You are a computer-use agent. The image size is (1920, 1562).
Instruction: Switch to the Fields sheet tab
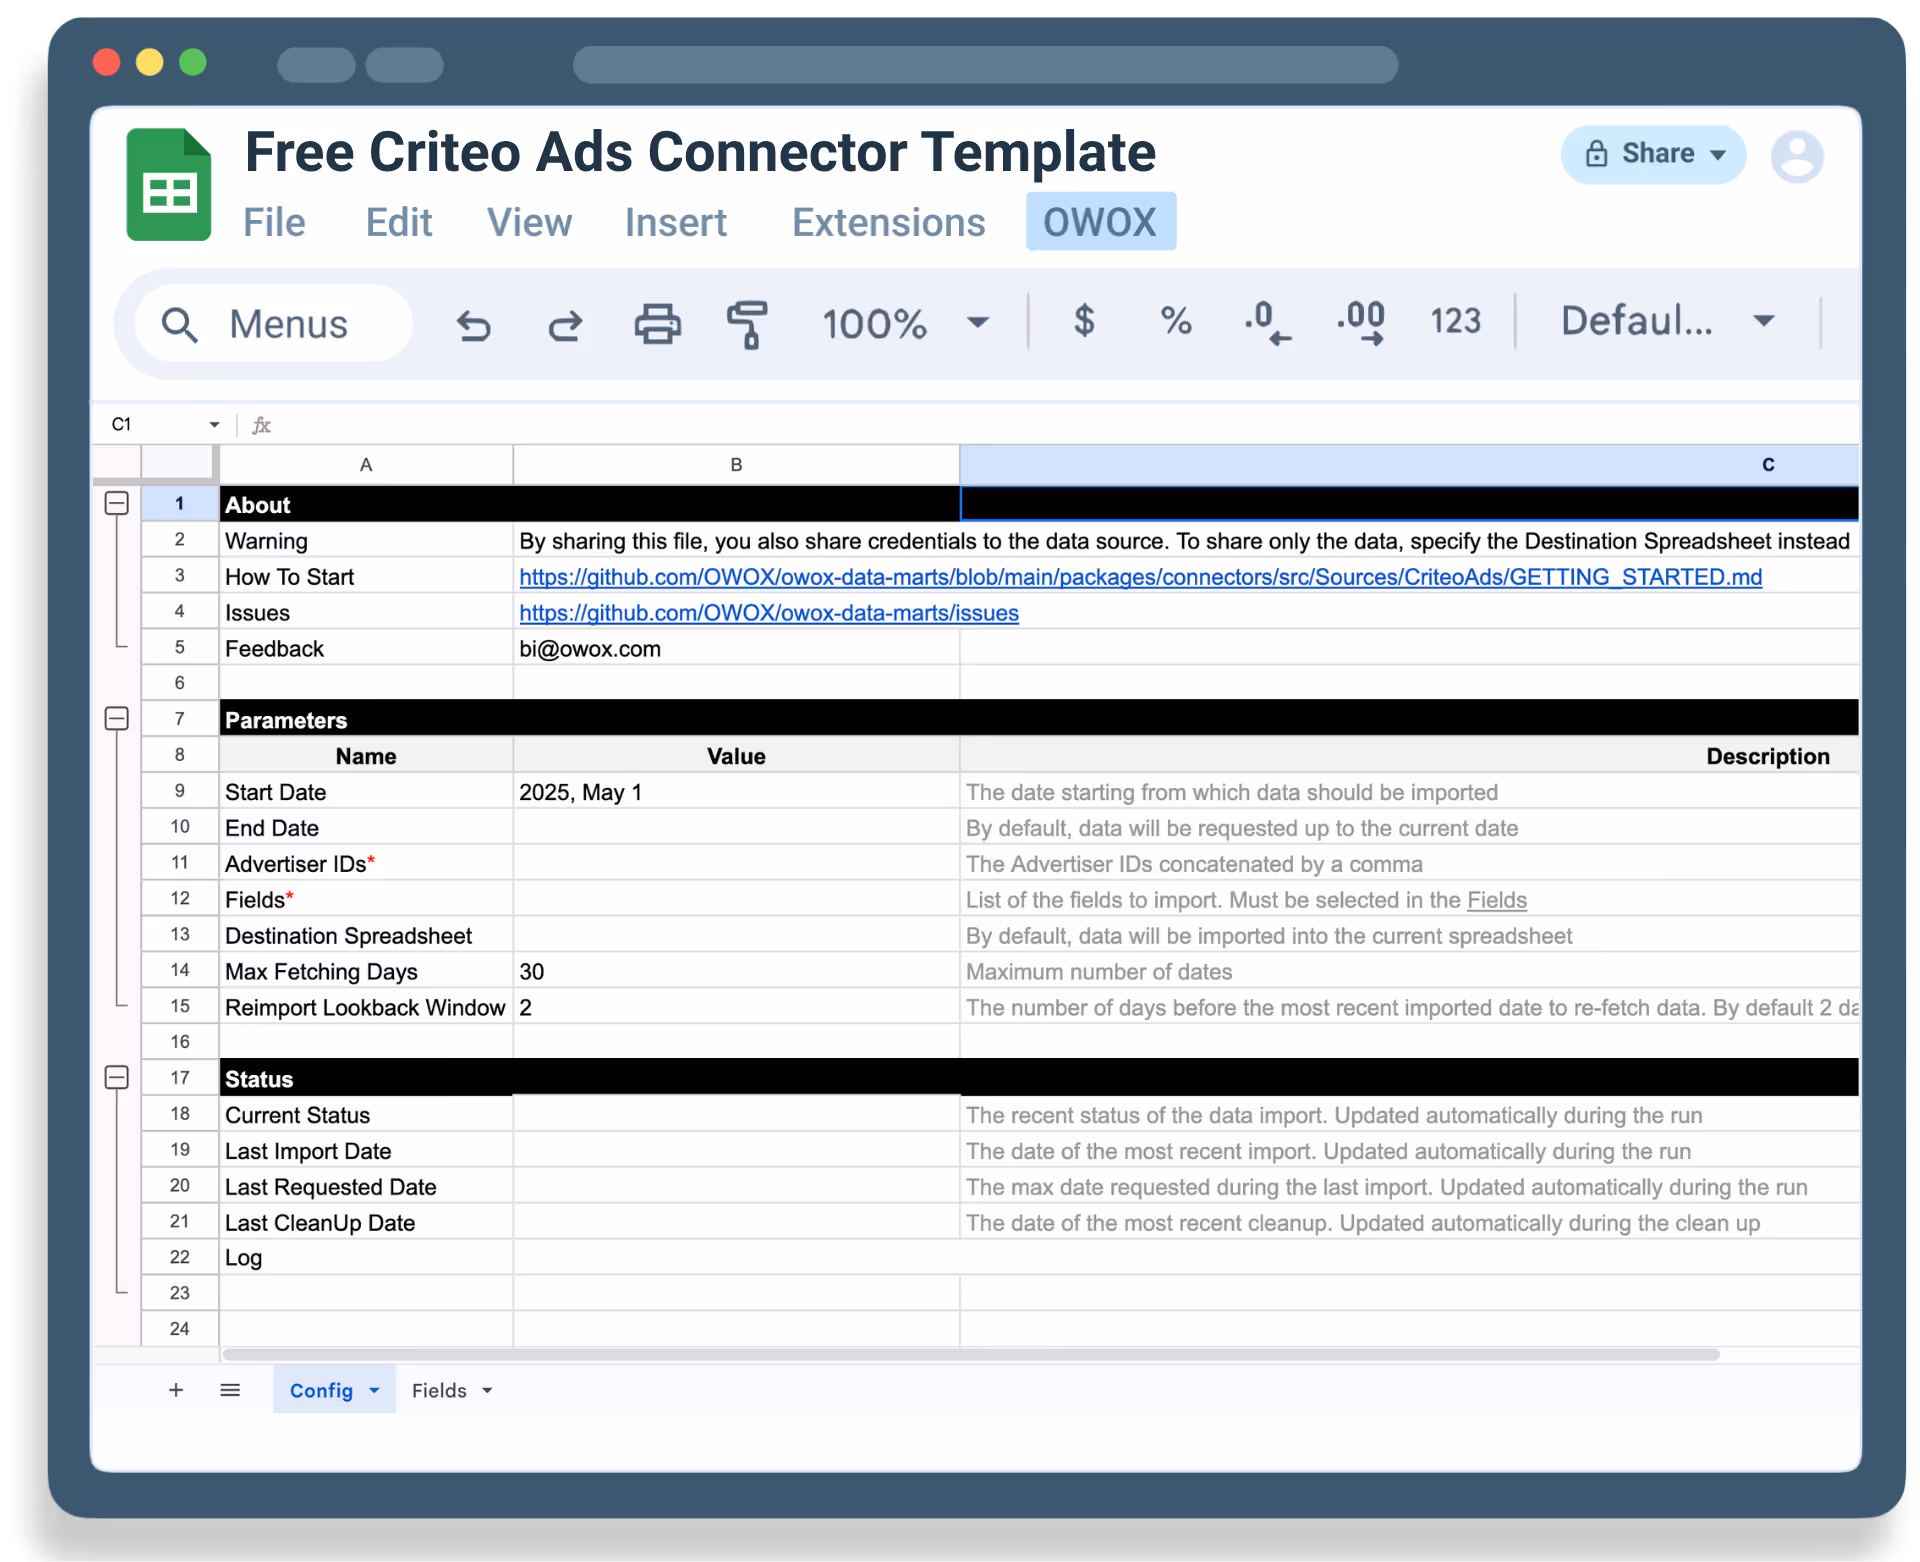[440, 1390]
